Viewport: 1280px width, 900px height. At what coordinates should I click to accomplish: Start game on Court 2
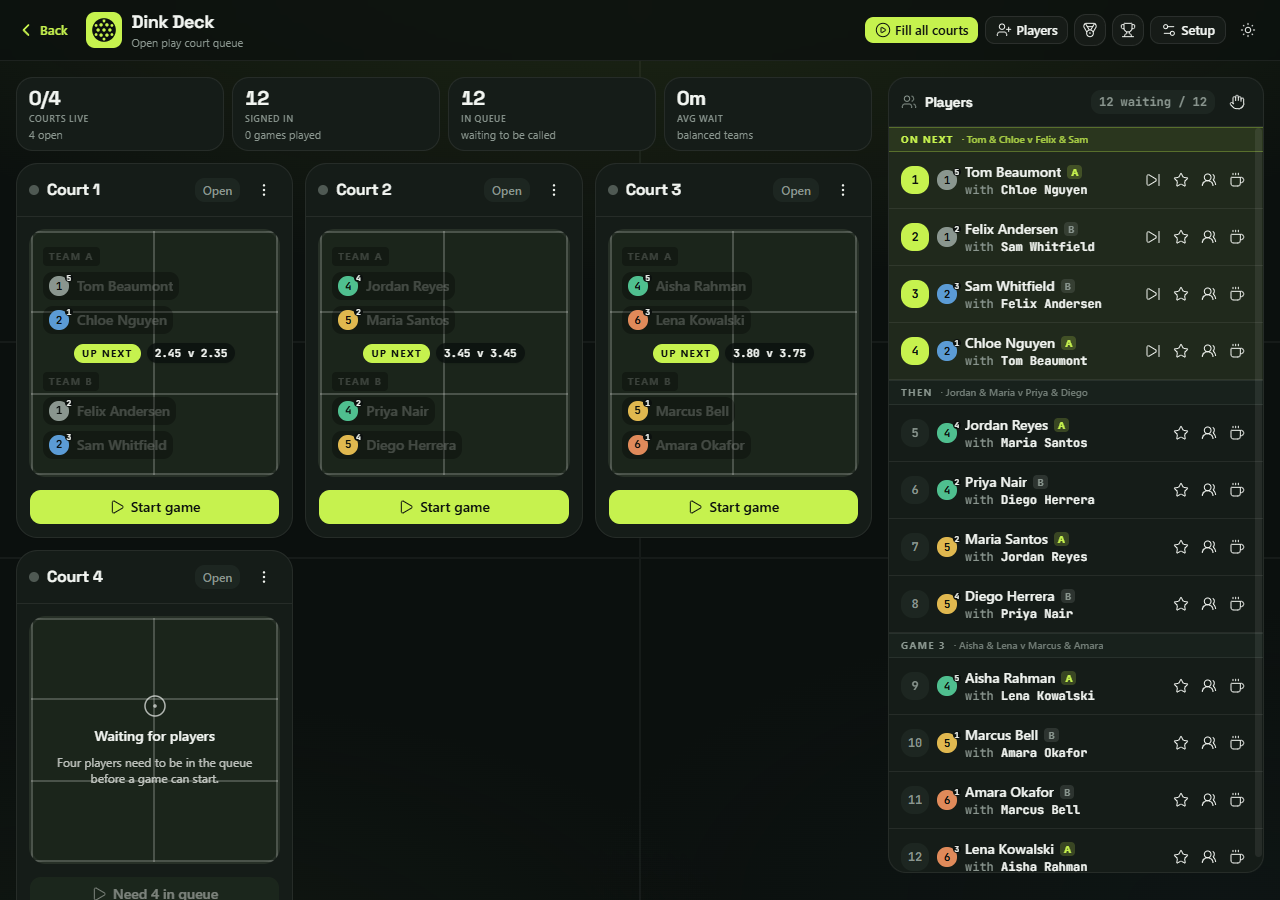click(x=444, y=507)
